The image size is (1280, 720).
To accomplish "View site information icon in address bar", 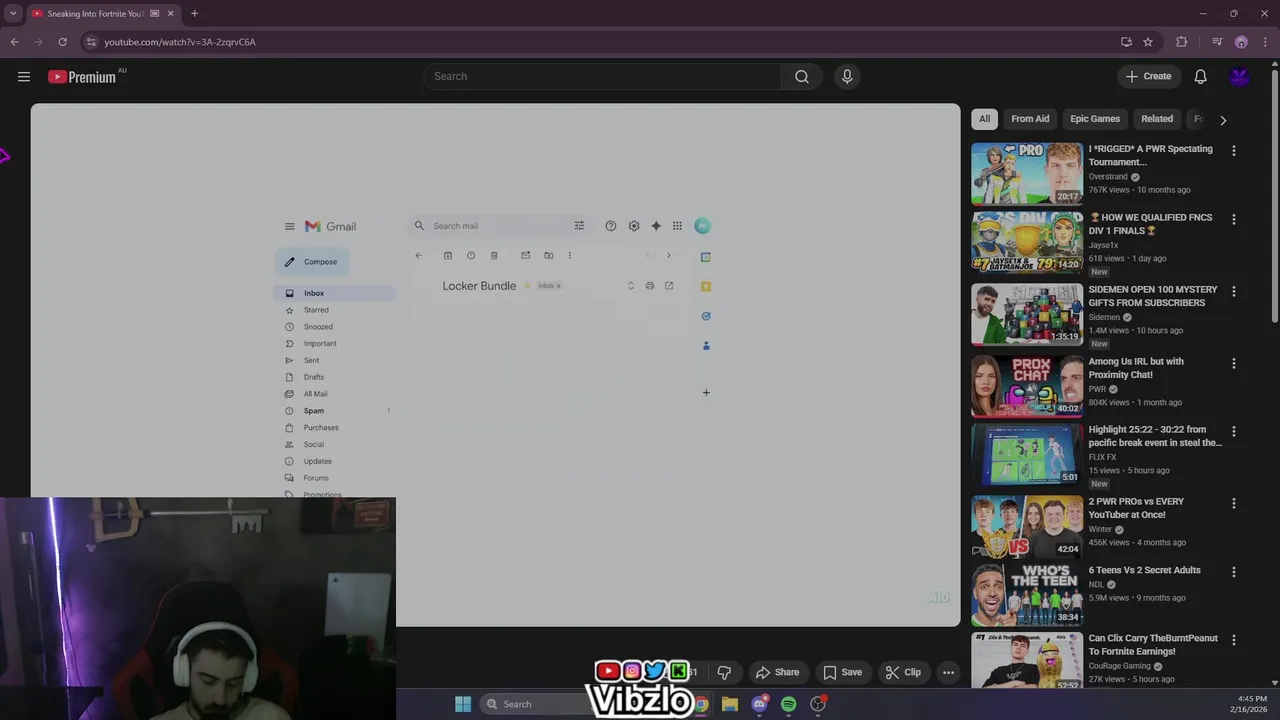I will click(x=91, y=42).
